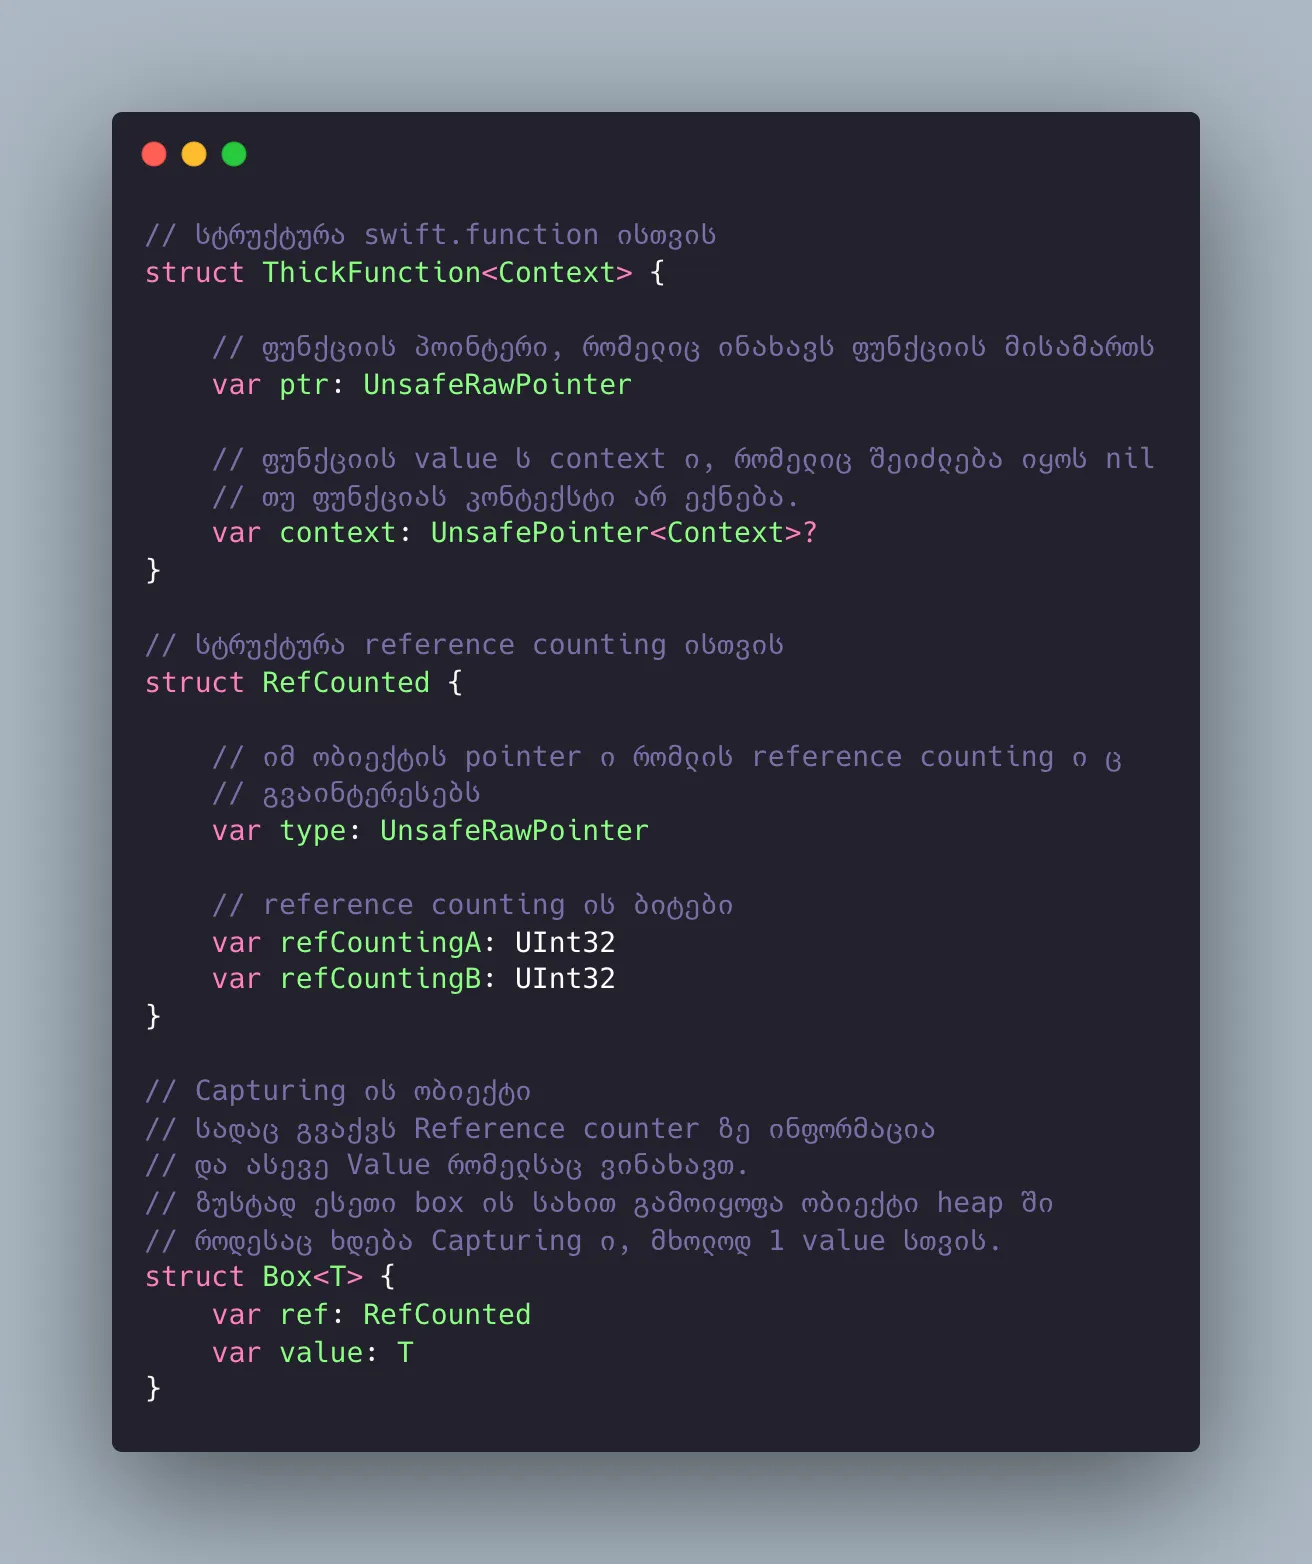This screenshot has width=1312, height=1564.
Task: Click the UnsafeRawPointer type of ptr
Action: click(x=497, y=384)
